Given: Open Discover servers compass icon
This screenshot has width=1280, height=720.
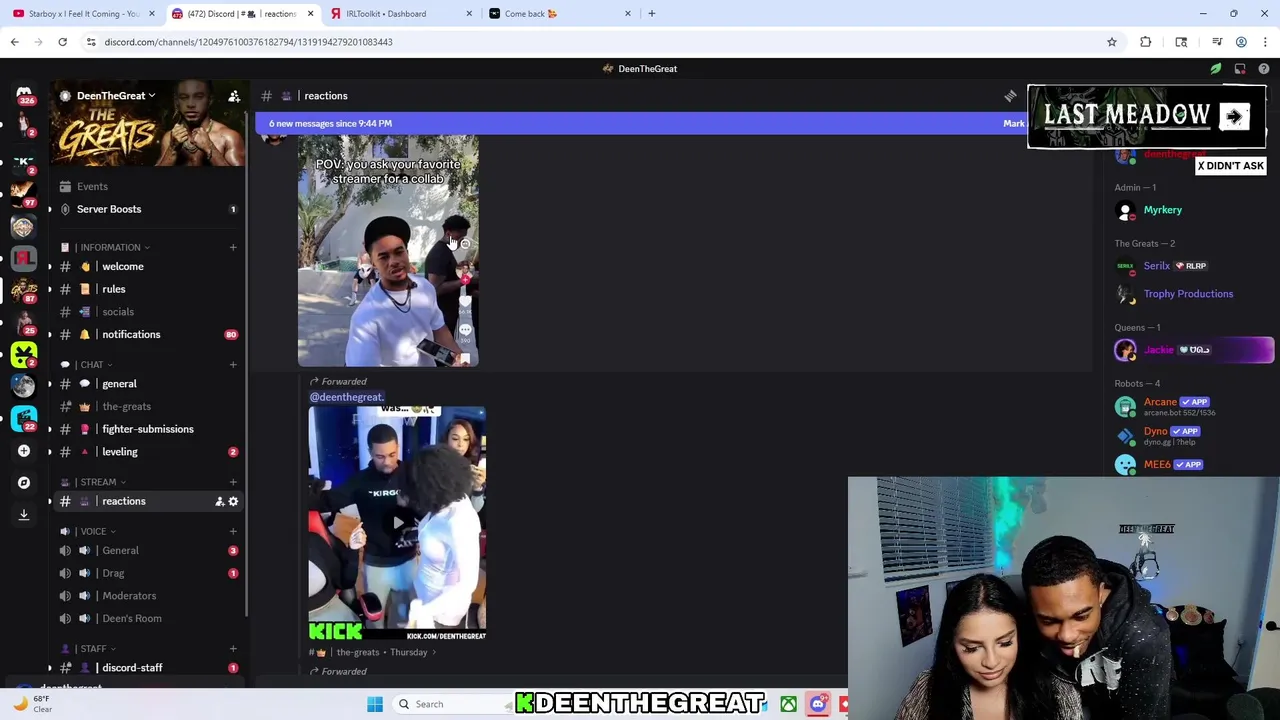Looking at the screenshot, I should [x=24, y=483].
